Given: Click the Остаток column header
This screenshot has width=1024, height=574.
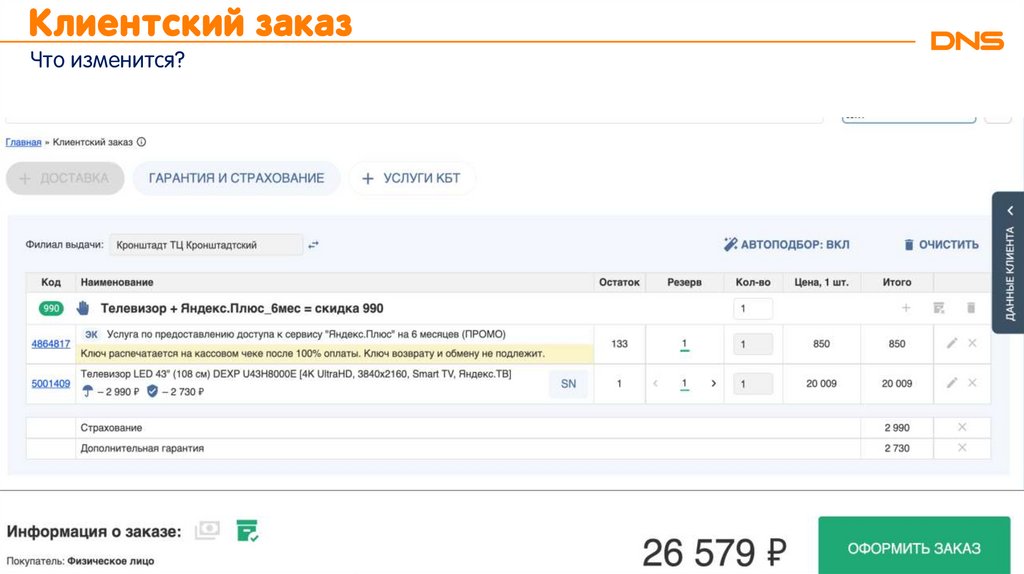Looking at the screenshot, I should 619,282.
